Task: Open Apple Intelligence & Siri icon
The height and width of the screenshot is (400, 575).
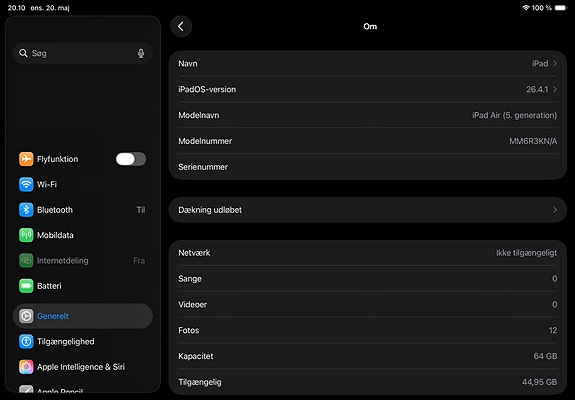Action: point(26,367)
